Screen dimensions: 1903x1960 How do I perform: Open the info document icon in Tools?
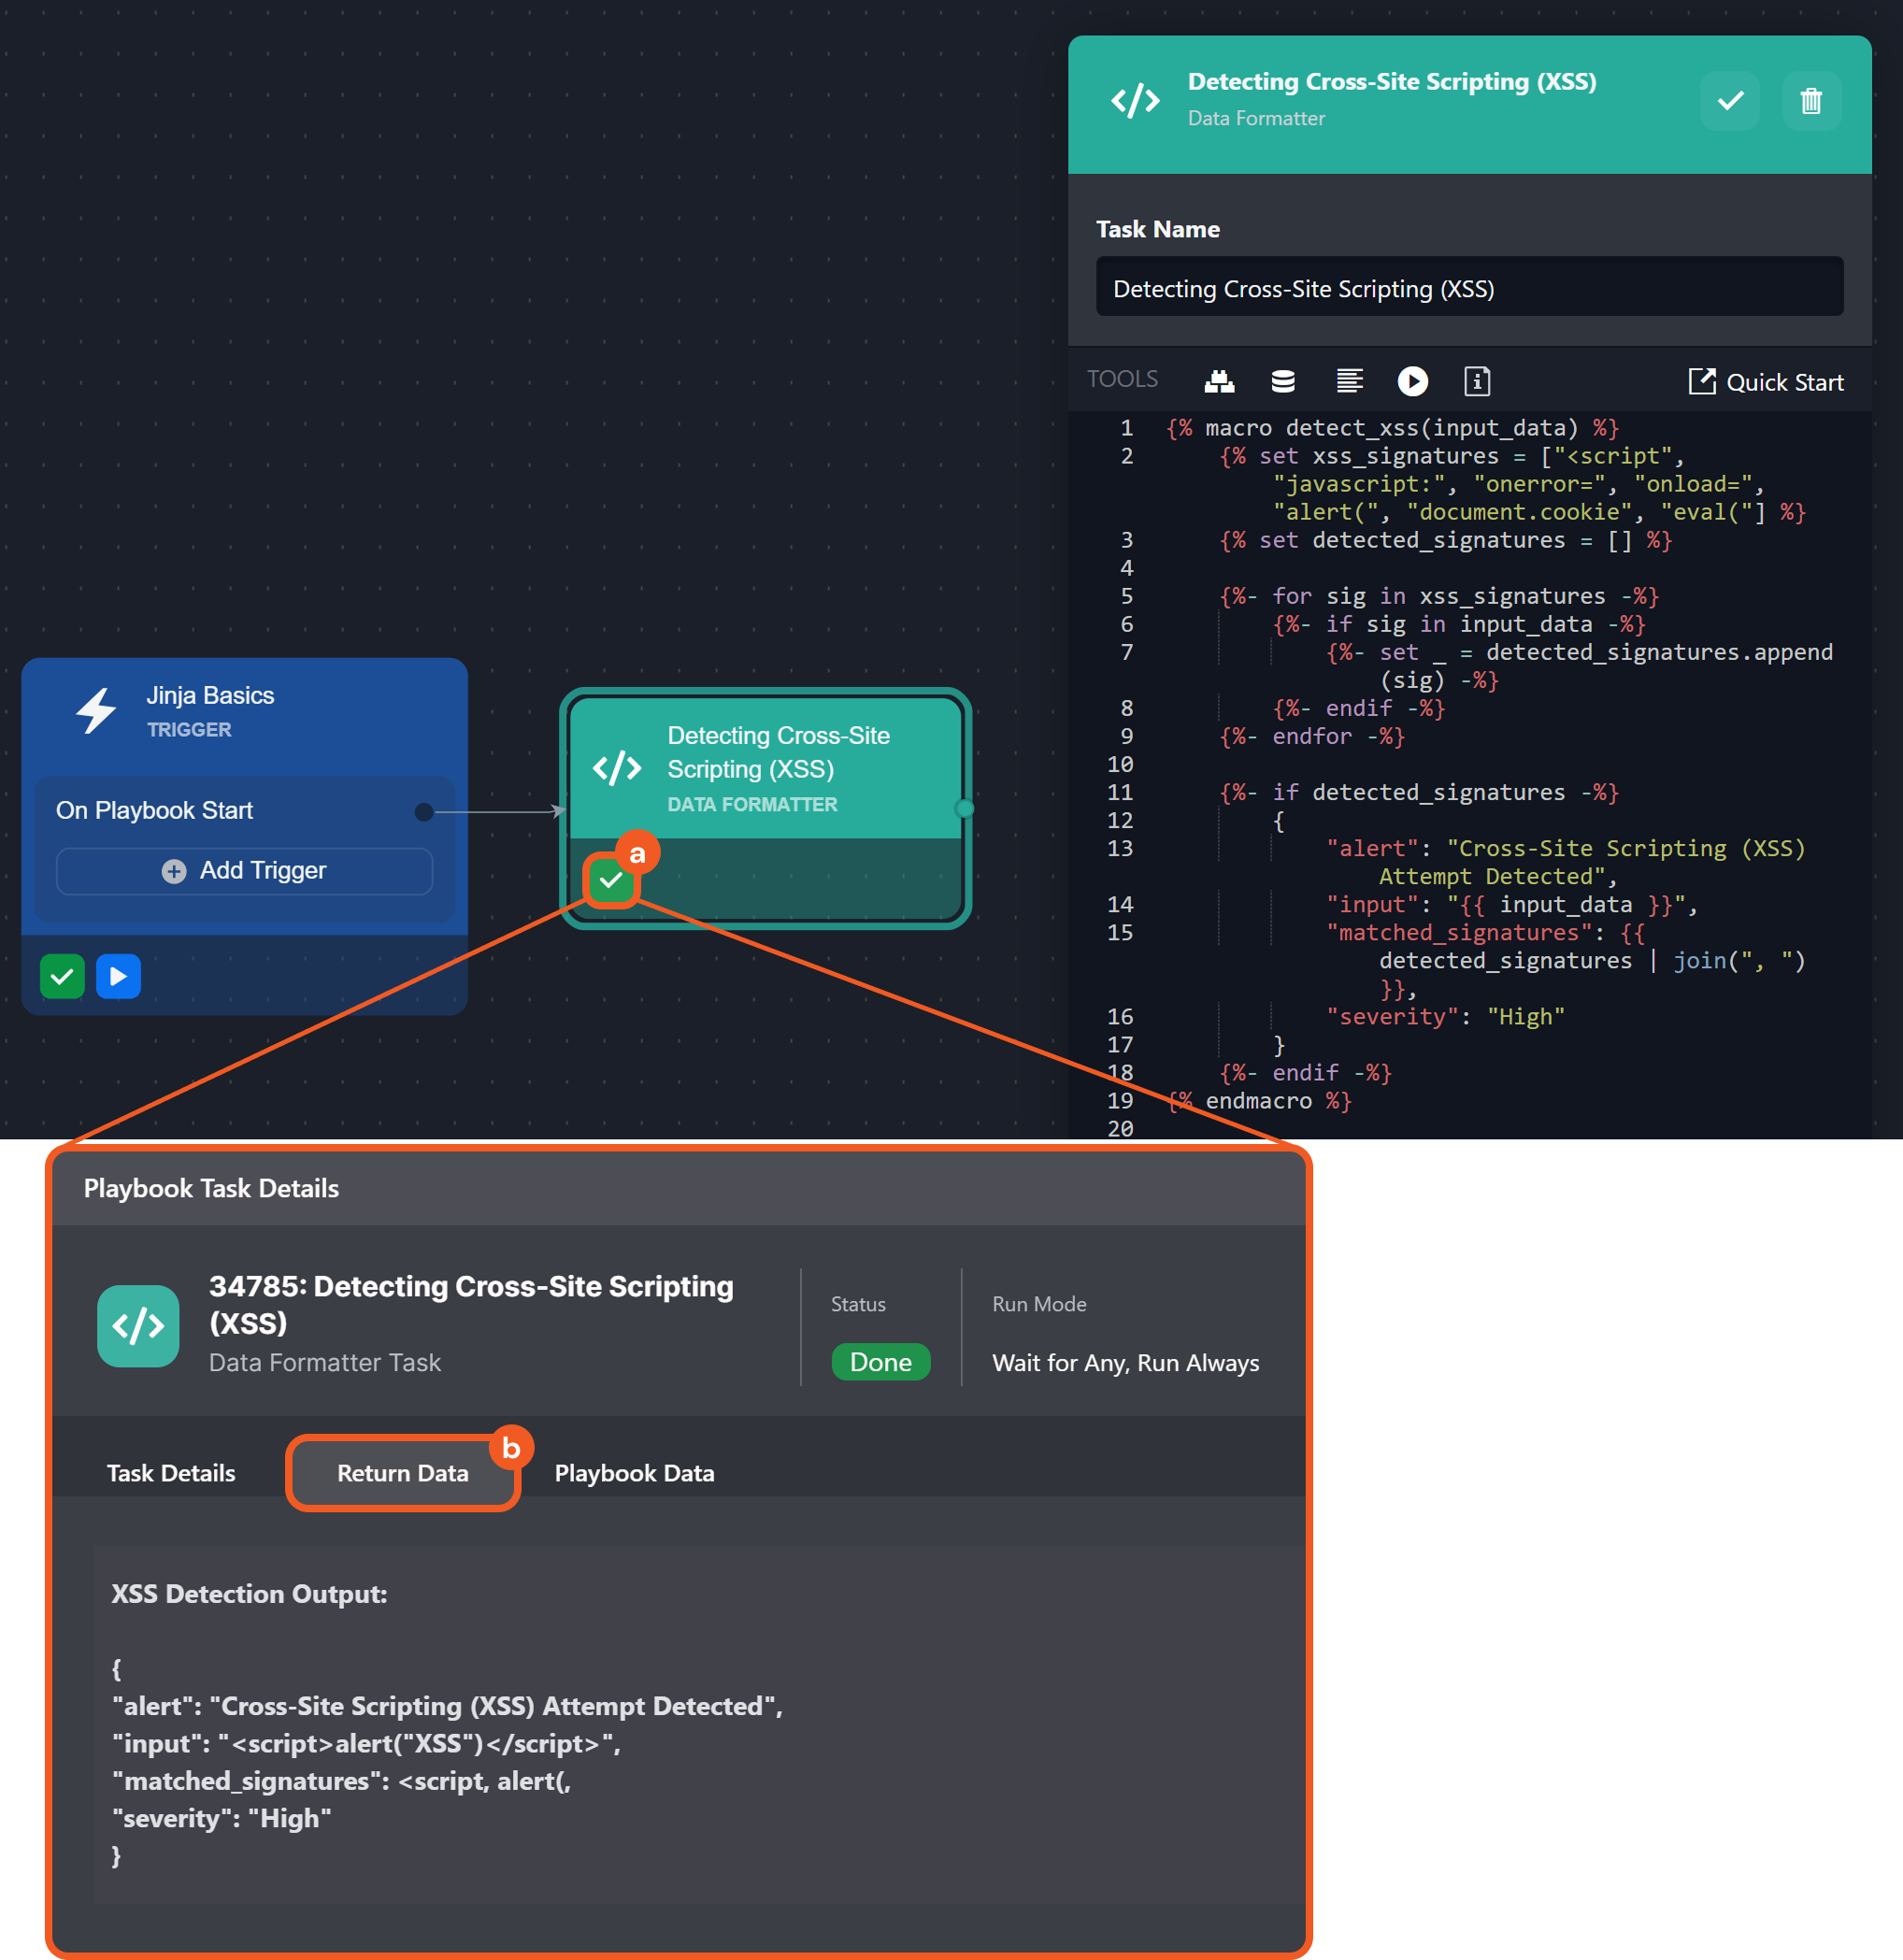[1477, 381]
